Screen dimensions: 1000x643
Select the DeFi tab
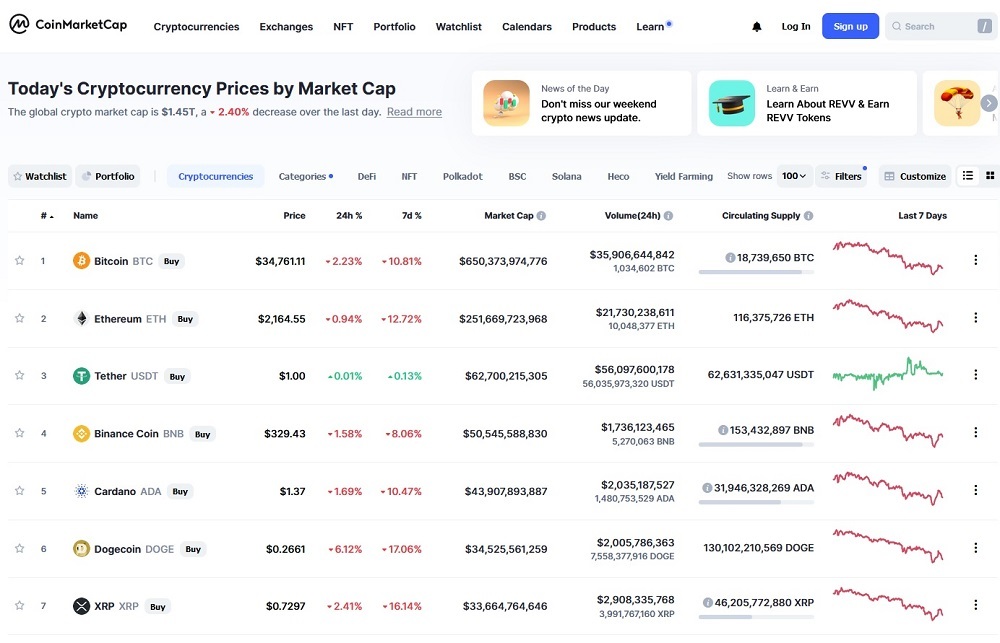[x=367, y=176]
